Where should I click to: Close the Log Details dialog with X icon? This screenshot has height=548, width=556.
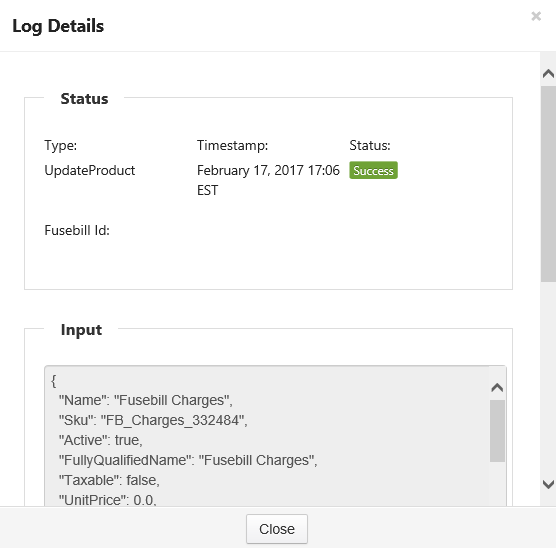536,16
